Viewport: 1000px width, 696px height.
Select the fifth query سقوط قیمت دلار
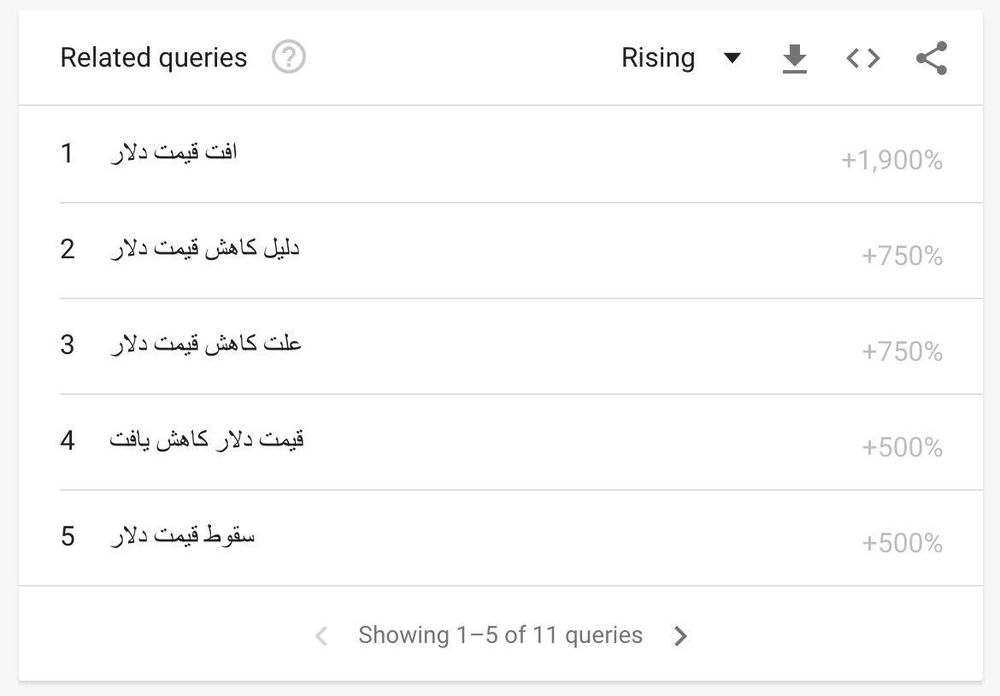pyautogui.click(x=182, y=536)
